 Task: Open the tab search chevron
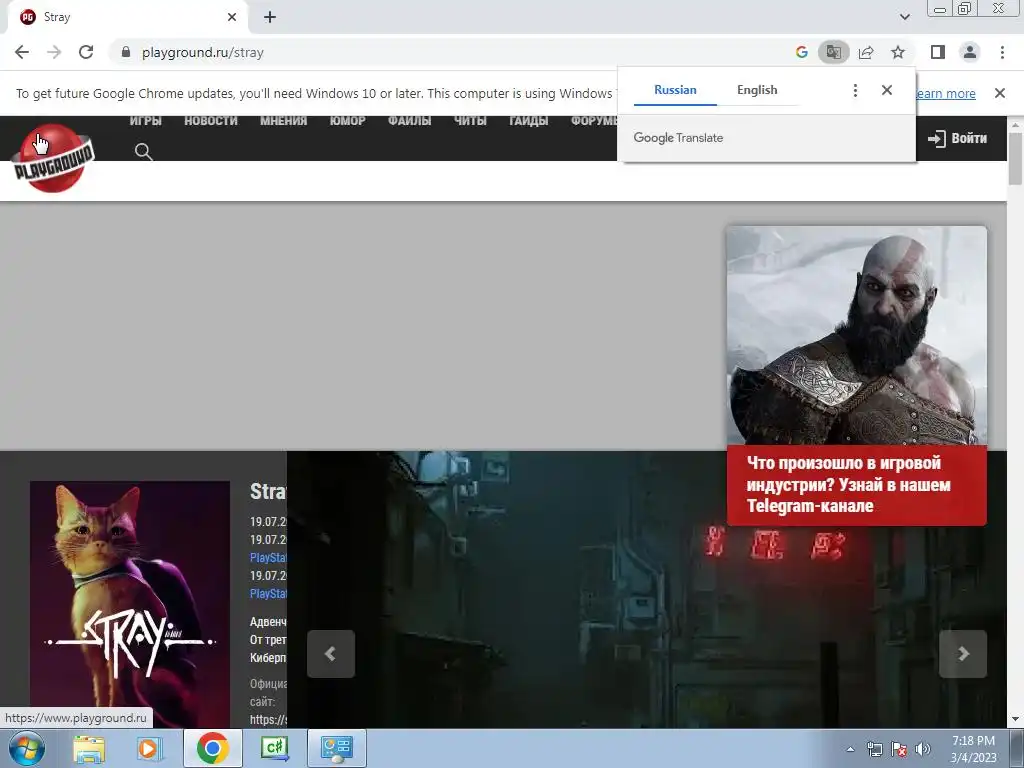click(x=904, y=17)
